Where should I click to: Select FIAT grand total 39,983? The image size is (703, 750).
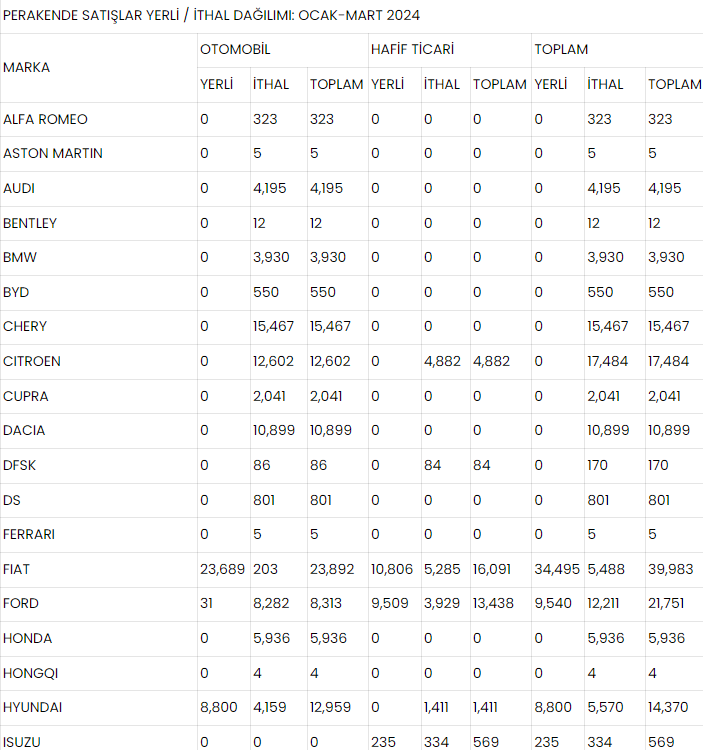[670, 569]
